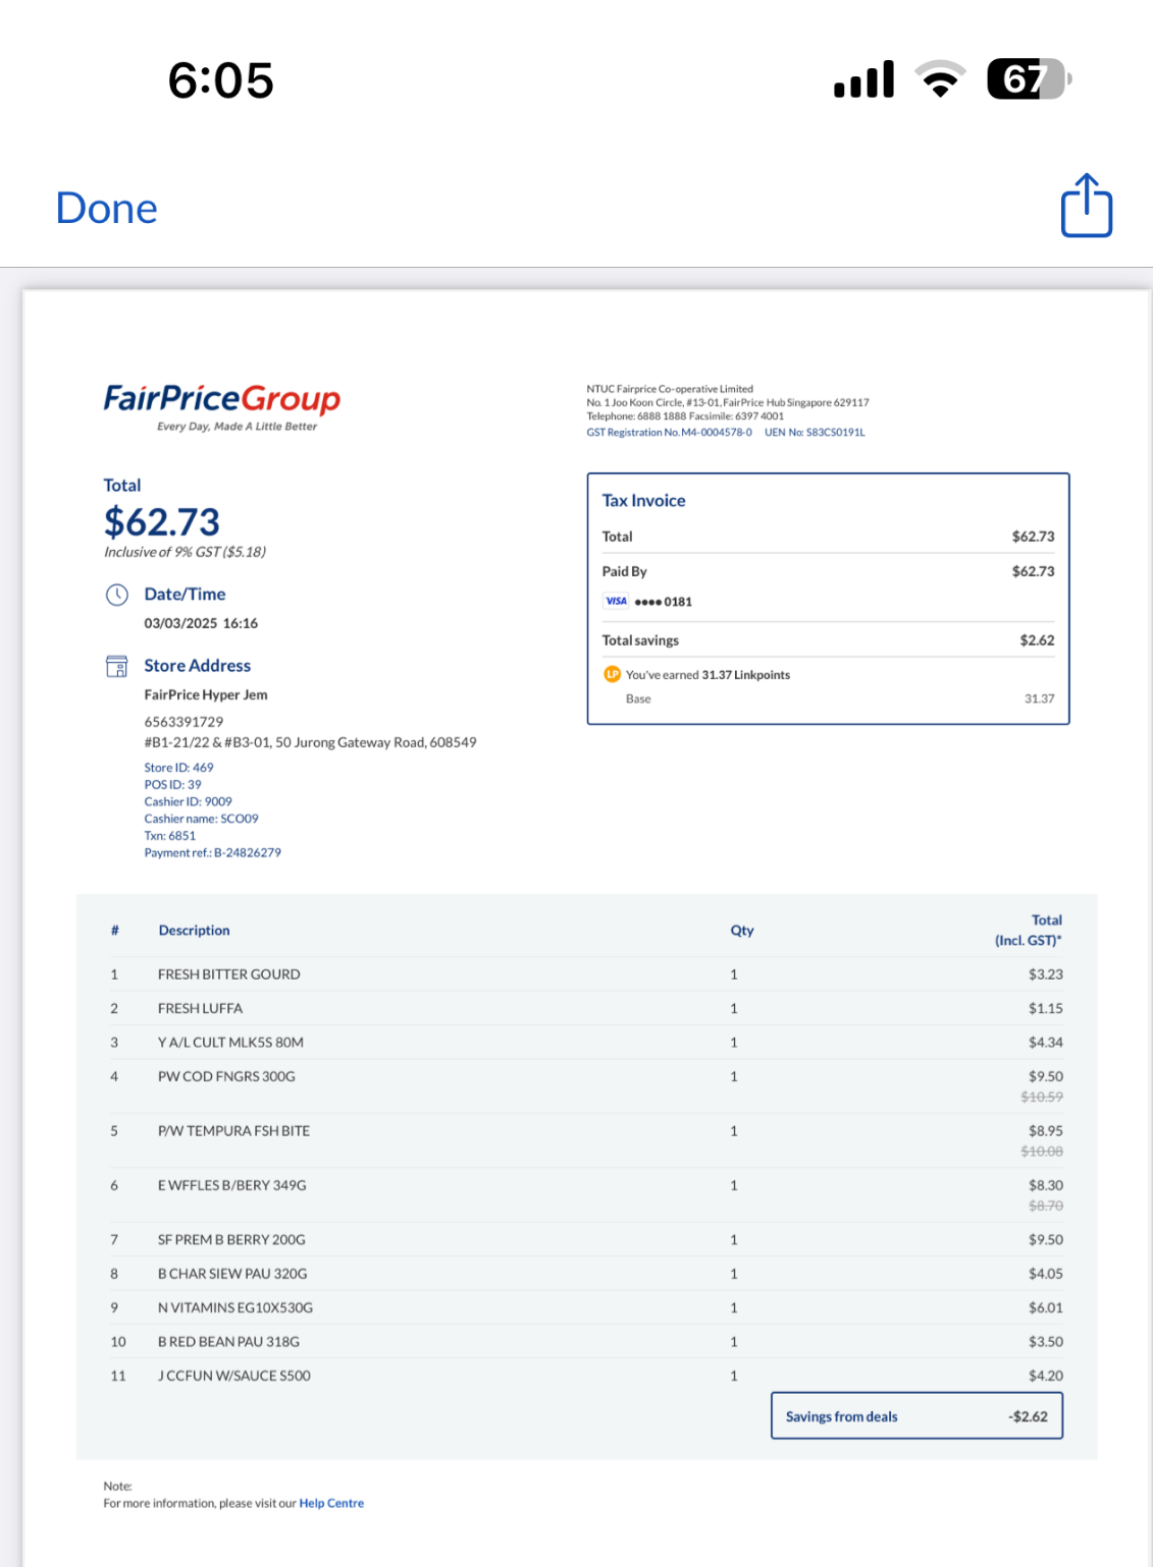Select the $3.23 bitter gourd price
The width and height of the screenshot is (1153, 1567).
[x=1046, y=974]
